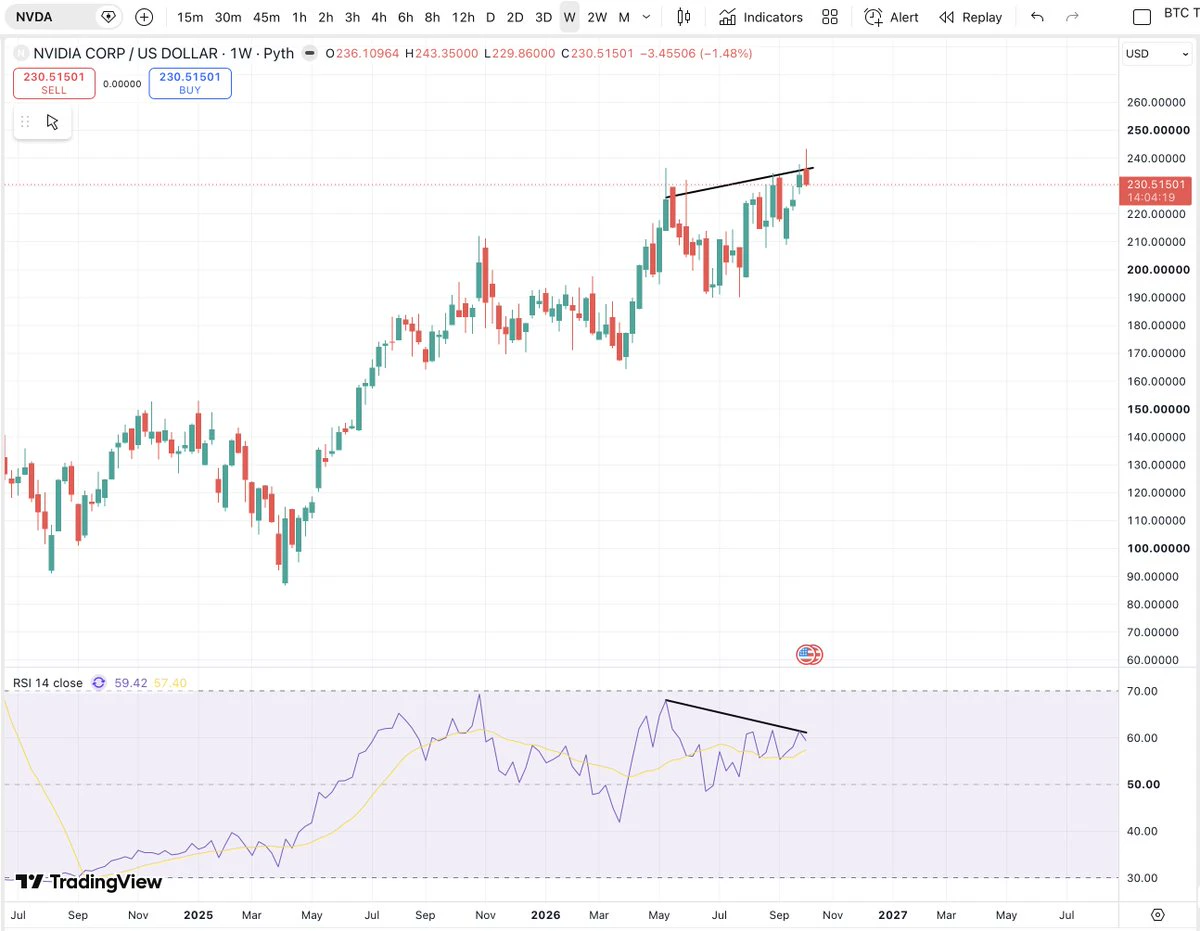Click the TradingView logo
Screen dimensions: 1200x931
(88, 881)
